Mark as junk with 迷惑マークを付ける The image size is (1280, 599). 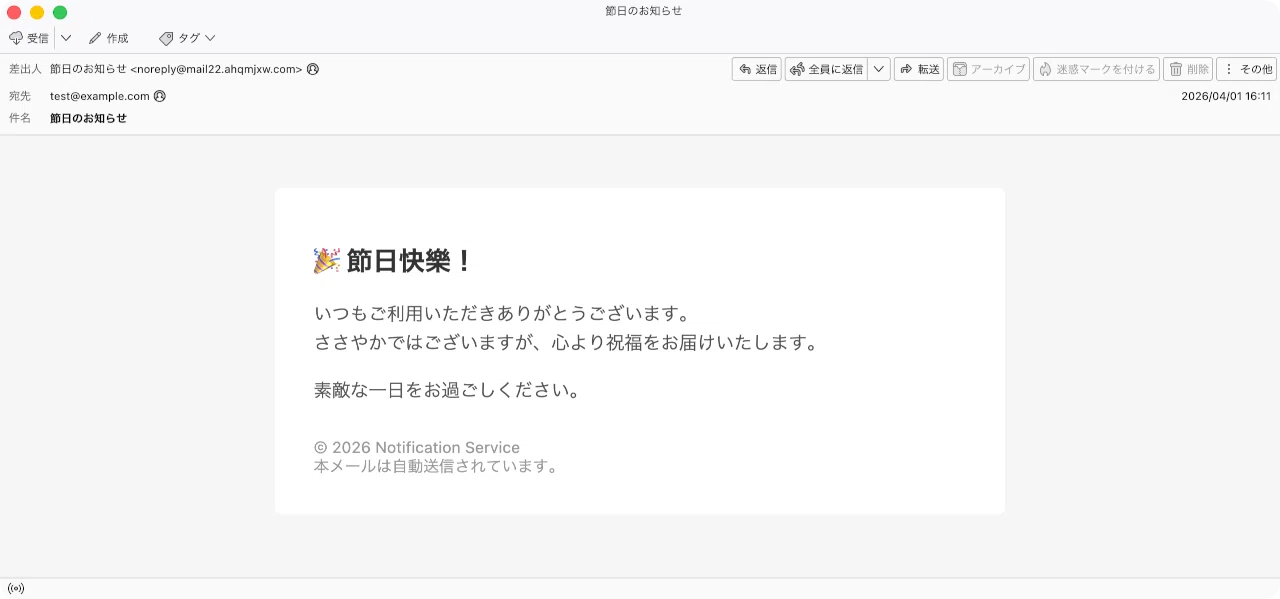tap(1097, 69)
